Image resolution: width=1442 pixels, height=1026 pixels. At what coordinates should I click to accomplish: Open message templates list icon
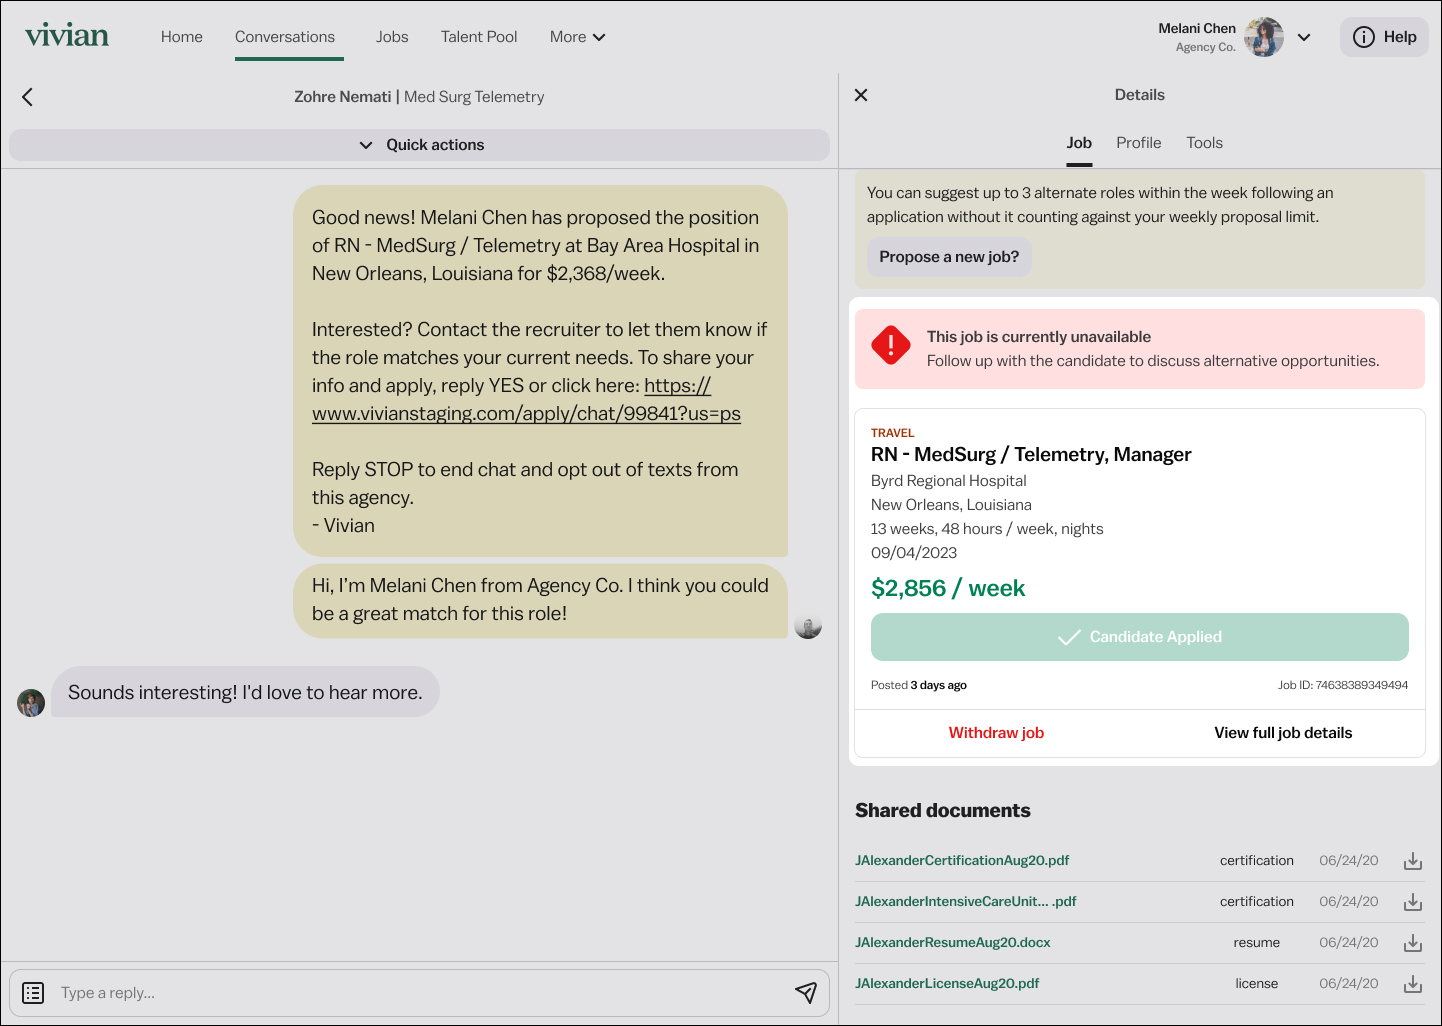tap(33, 993)
